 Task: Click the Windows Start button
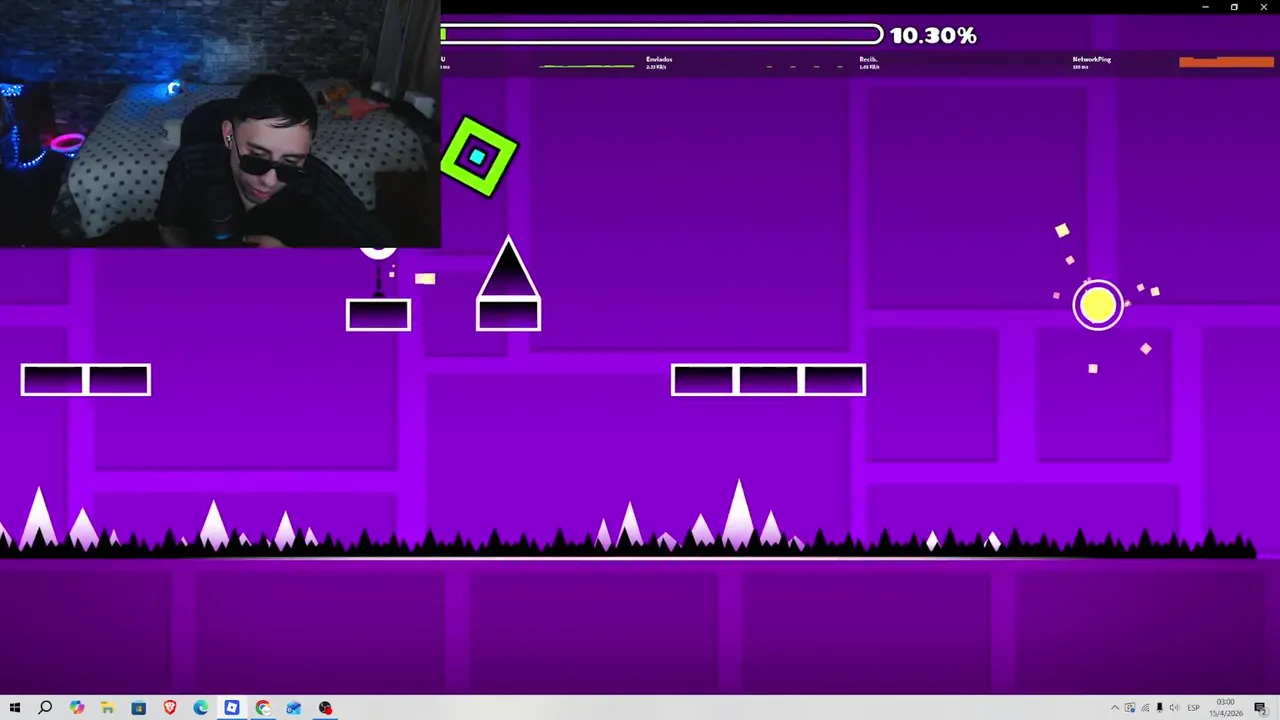tap(14, 708)
